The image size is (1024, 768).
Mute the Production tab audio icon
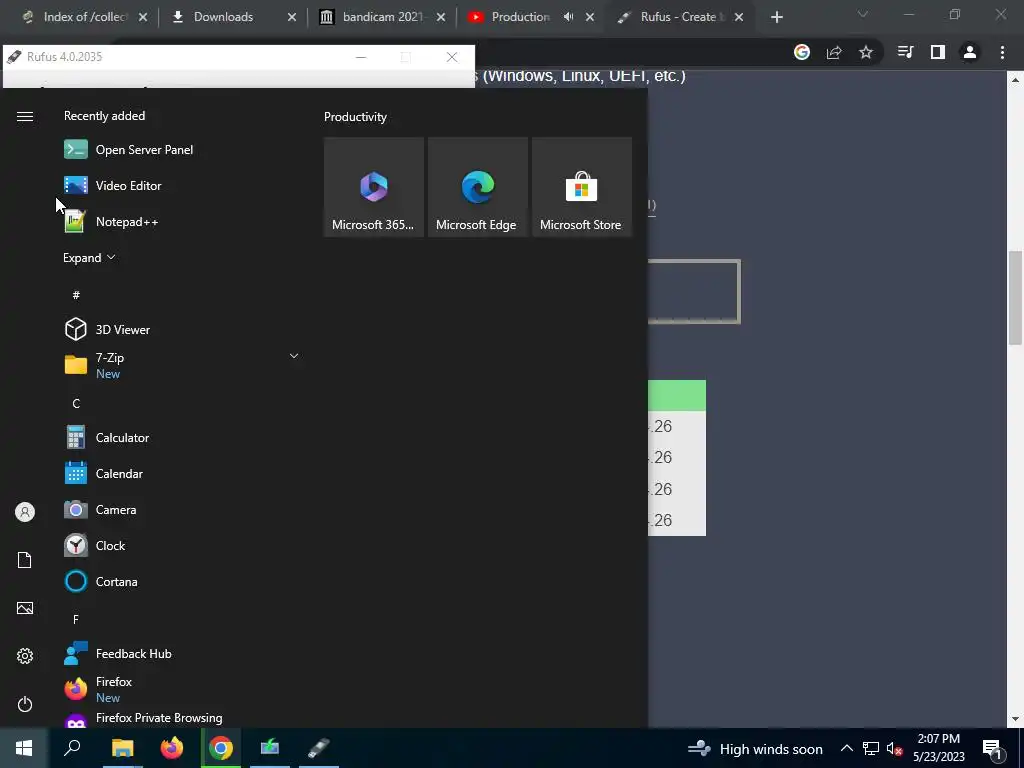coord(568,17)
